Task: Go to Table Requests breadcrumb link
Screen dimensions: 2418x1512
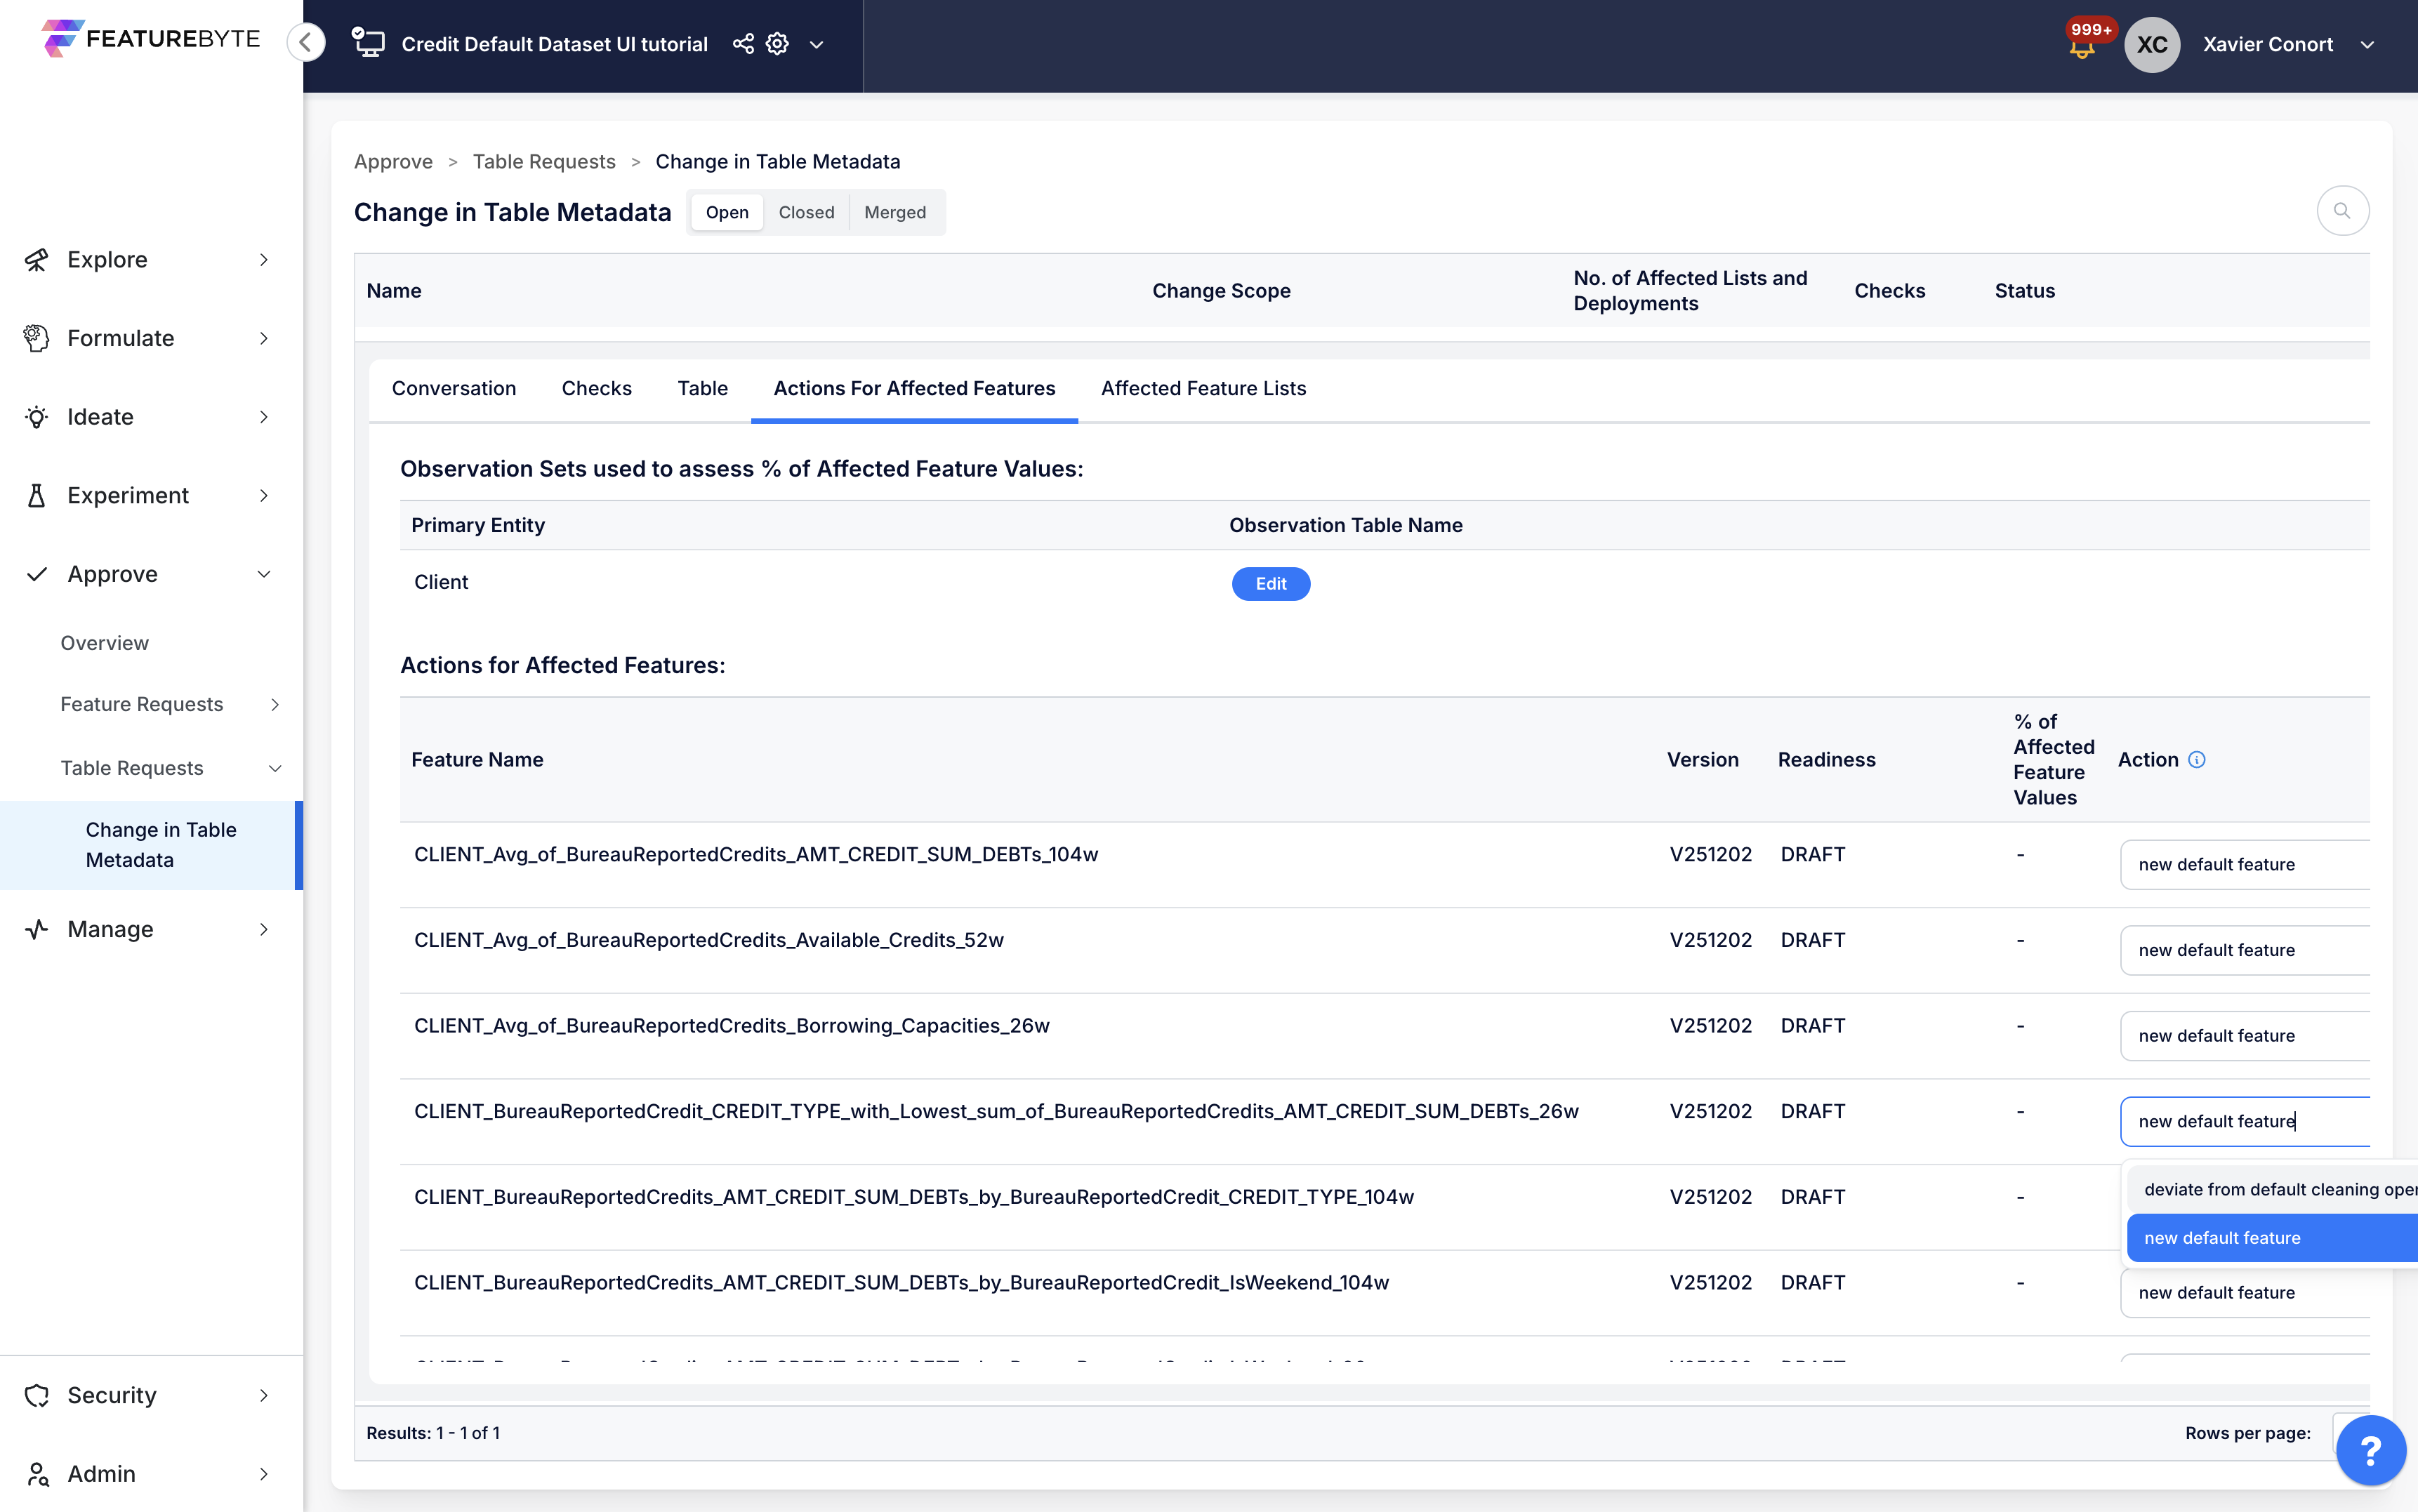Action: click(x=544, y=162)
